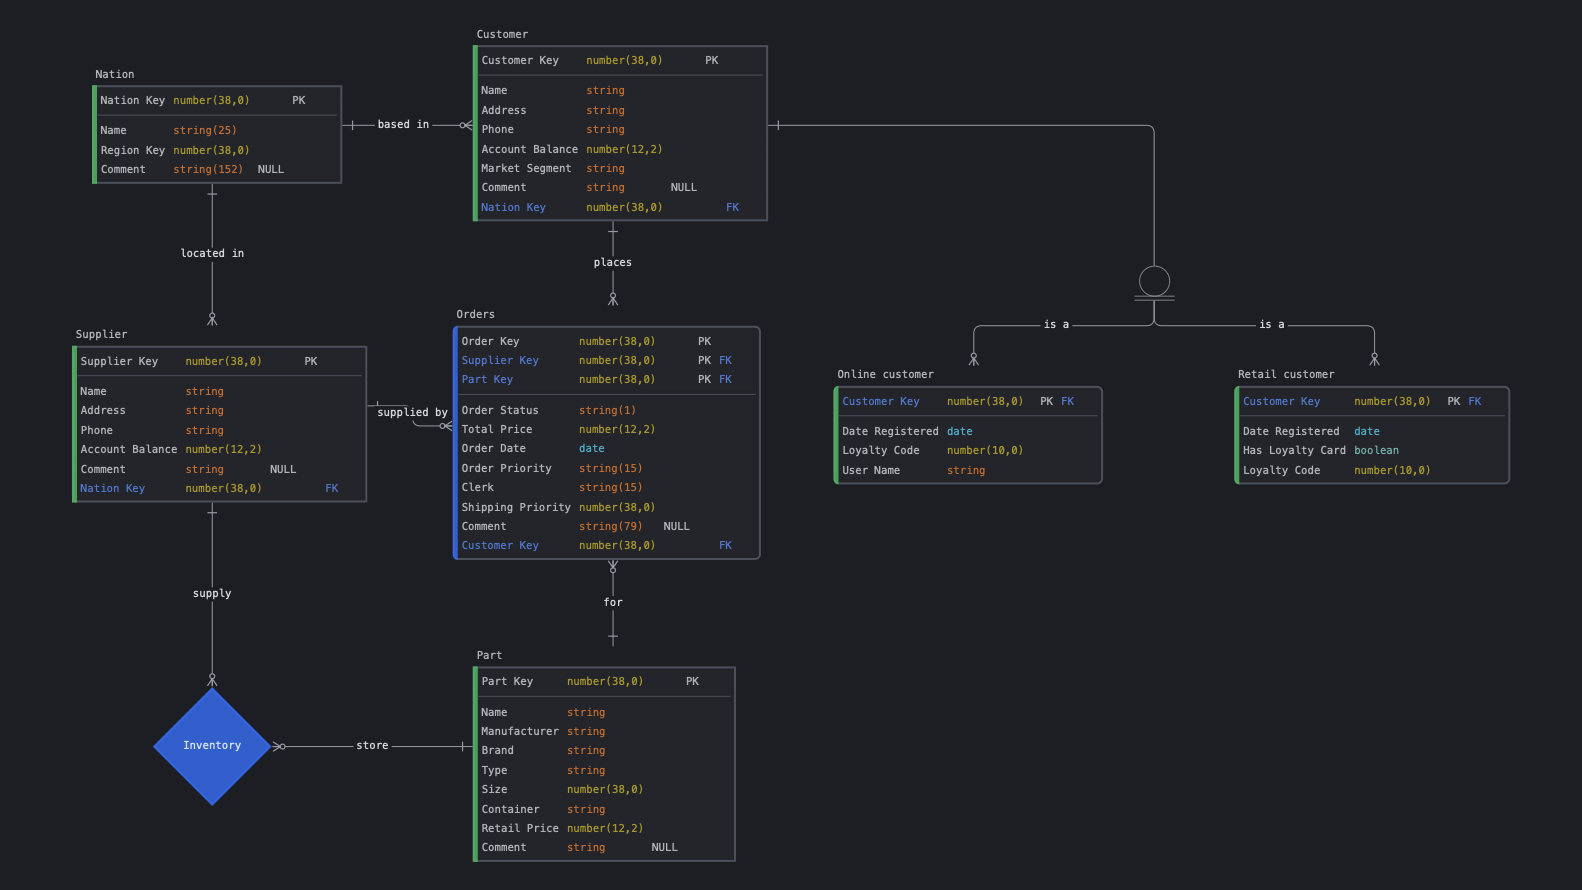Select User Name attribute in Online customer
Viewport: 1582px width, 890px height.
click(969, 471)
